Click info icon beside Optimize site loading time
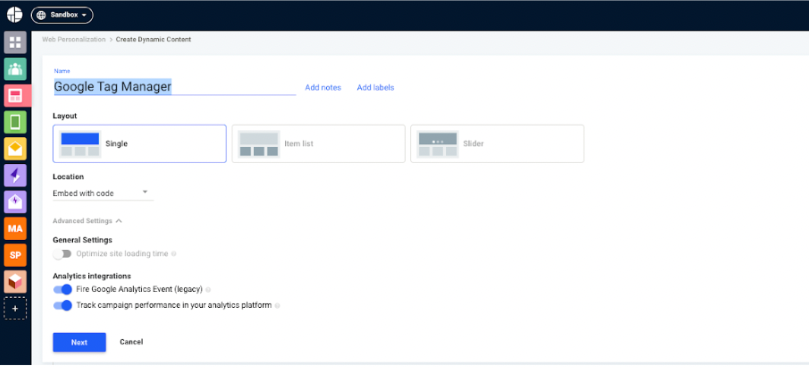 (173, 254)
